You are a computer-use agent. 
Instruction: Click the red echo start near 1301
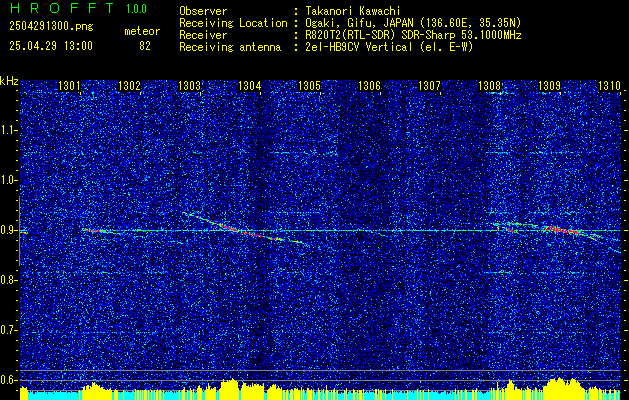(x=91, y=230)
